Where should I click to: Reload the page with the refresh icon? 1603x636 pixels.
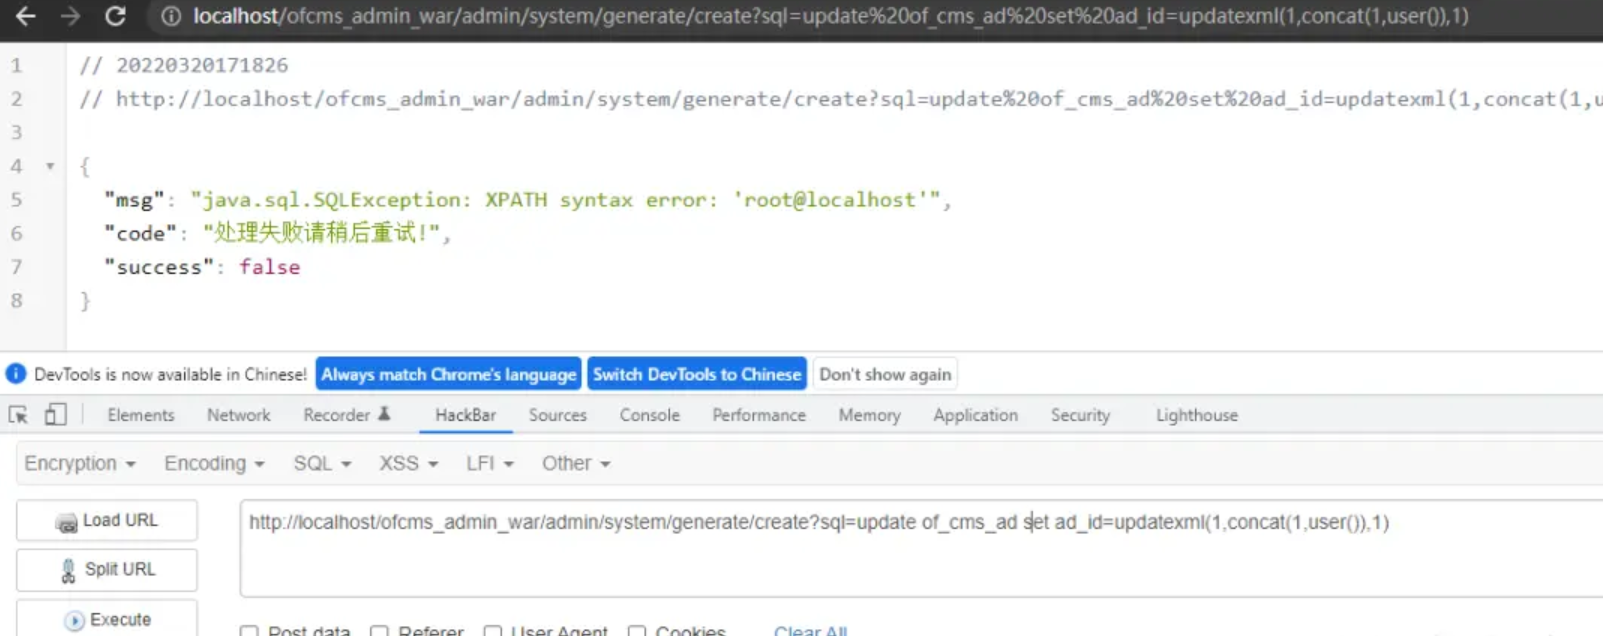coord(115,16)
